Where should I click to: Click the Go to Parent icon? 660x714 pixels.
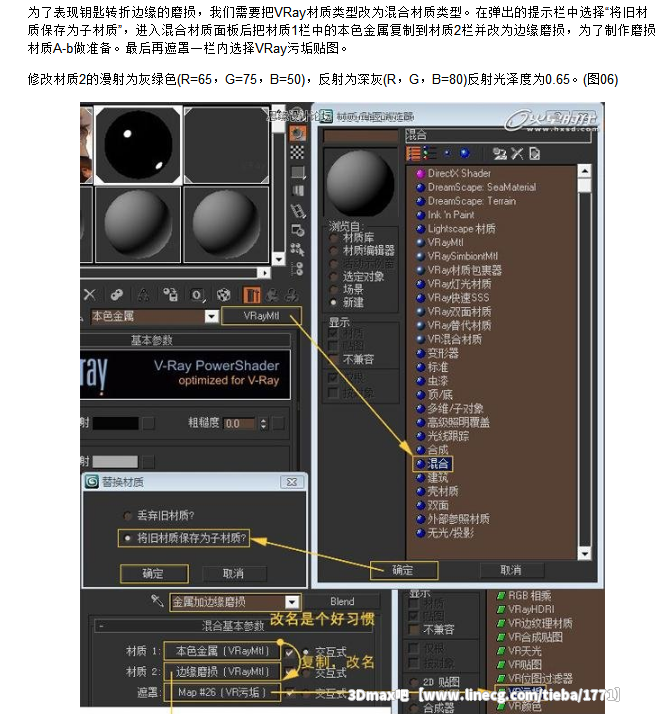tap(272, 295)
